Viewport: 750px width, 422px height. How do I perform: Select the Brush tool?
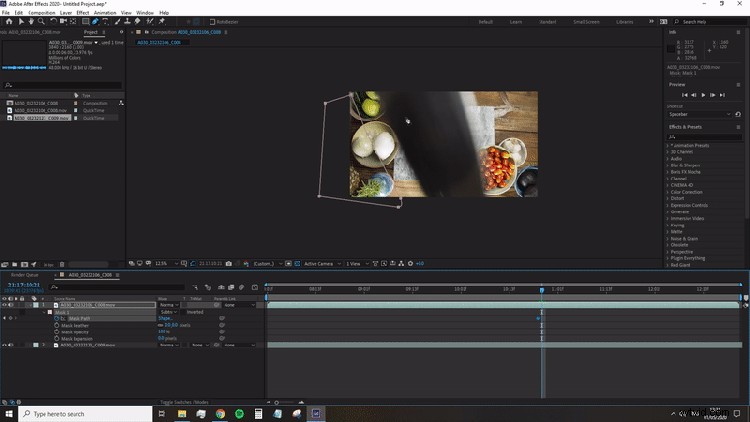coord(117,22)
